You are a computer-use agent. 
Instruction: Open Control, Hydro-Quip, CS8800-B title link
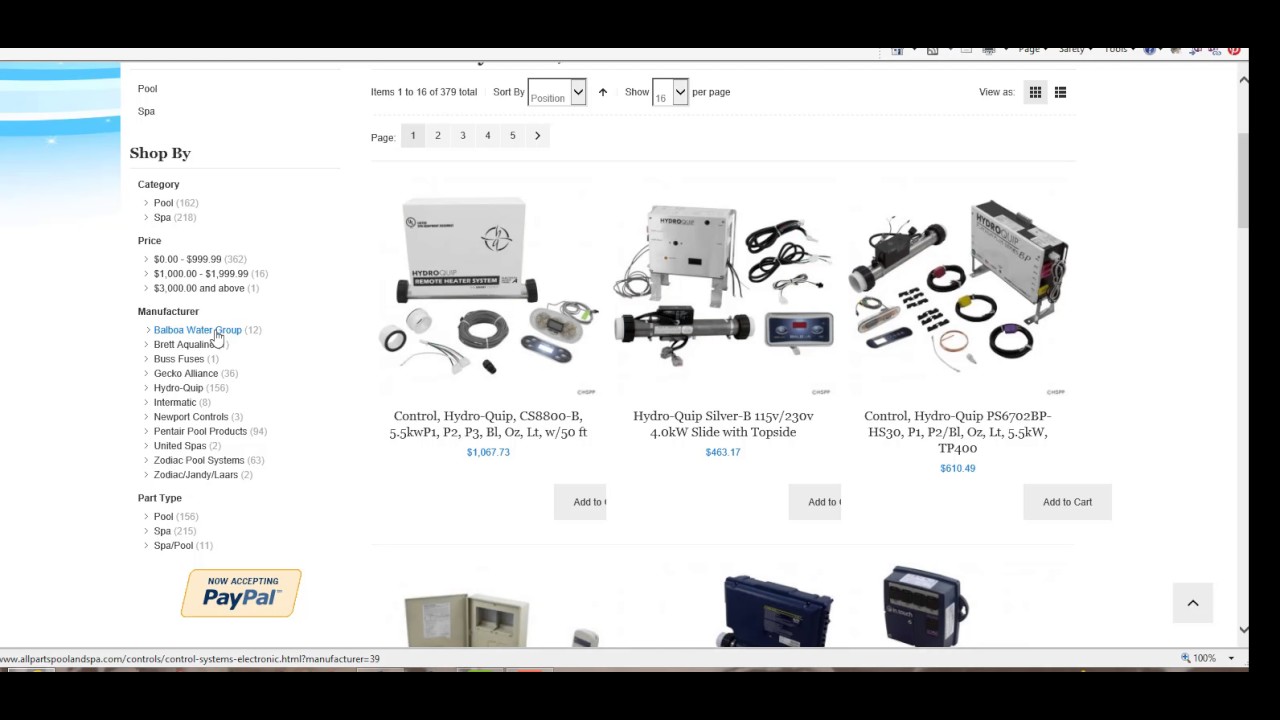coord(488,424)
